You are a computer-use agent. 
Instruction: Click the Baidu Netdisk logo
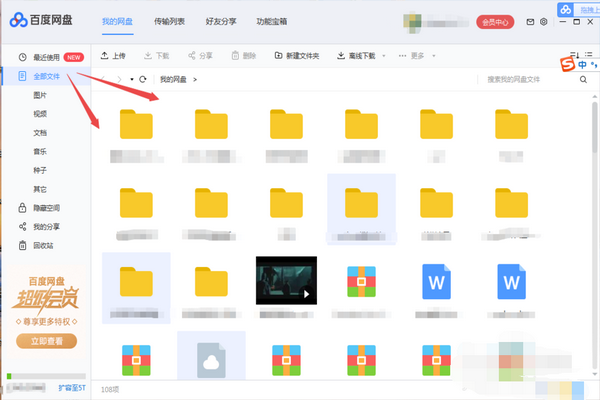tap(41, 20)
